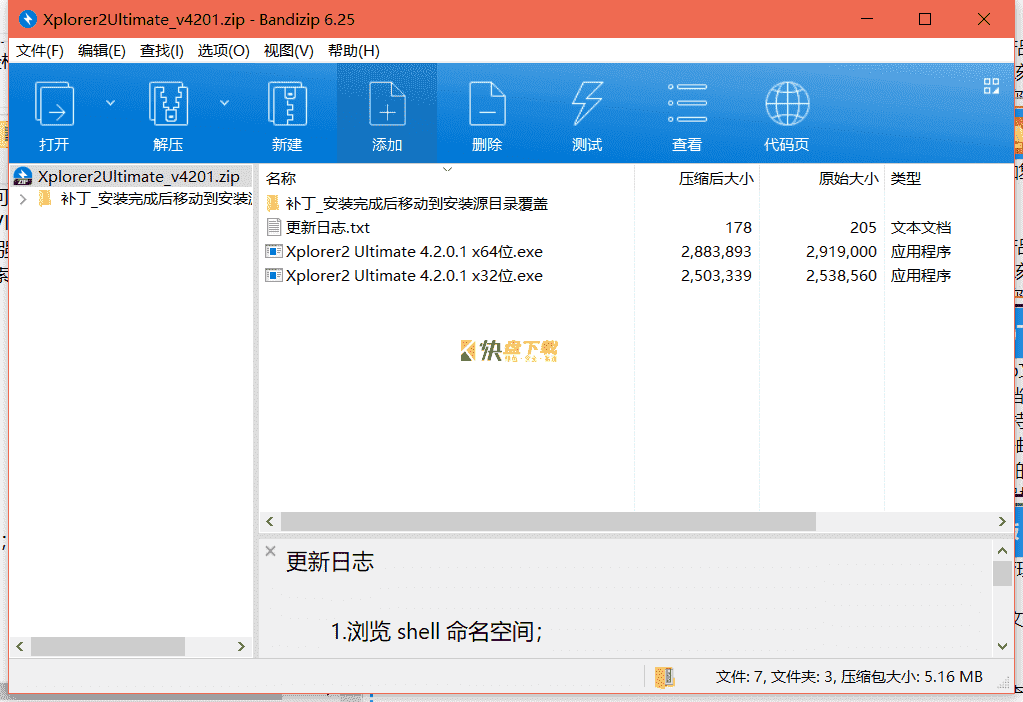1023x702 pixels.
Task: Minimize the Bandizip window
Action: coord(866,19)
